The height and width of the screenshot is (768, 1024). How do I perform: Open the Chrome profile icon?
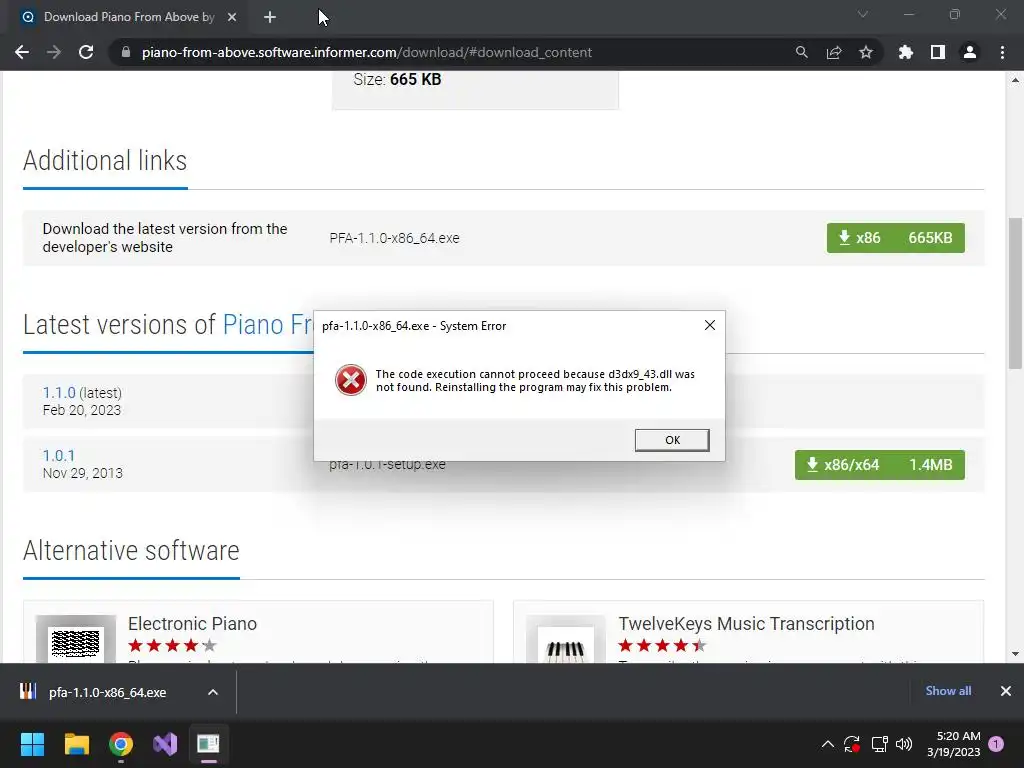click(970, 52)
